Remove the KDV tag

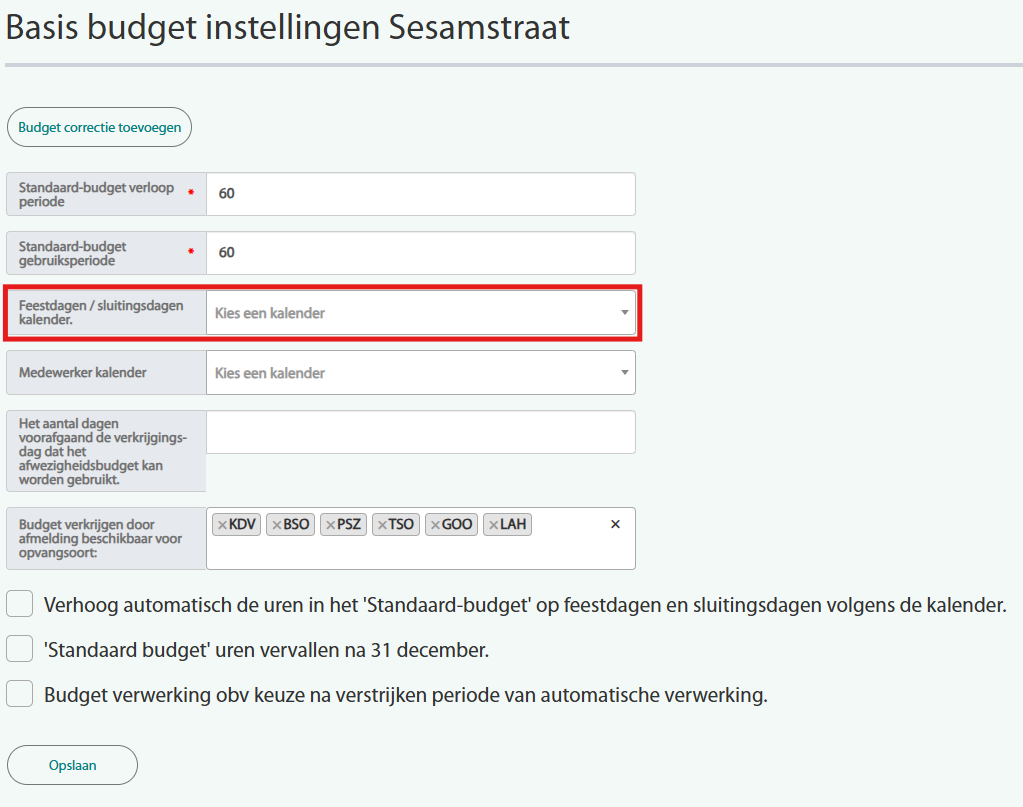point(222,525)
